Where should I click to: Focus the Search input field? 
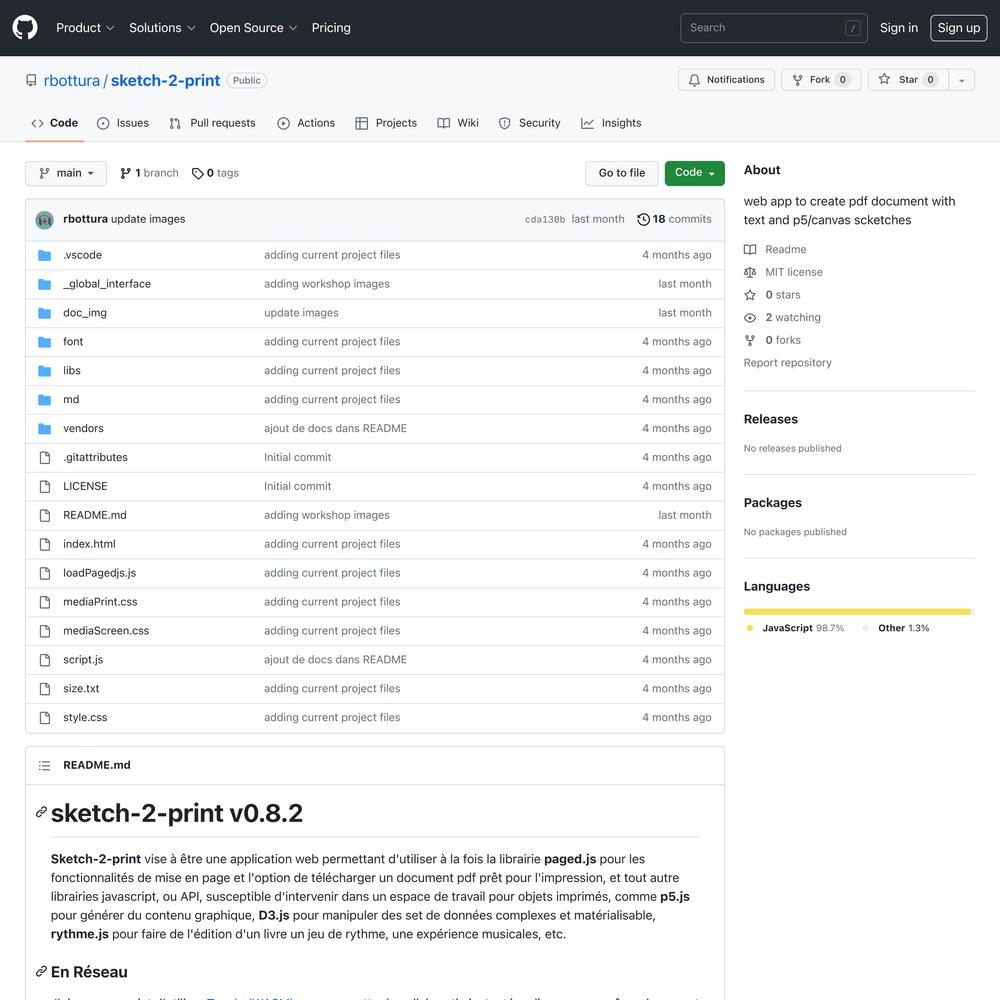tap(774, 28)
